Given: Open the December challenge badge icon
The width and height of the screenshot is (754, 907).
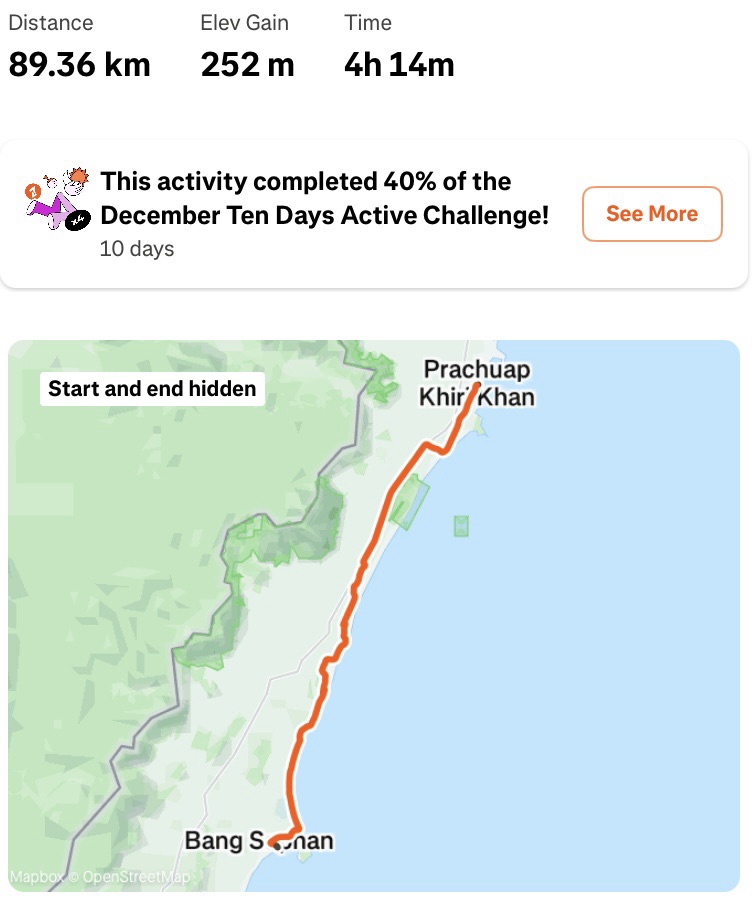Looking at the screenshot, I should [57, 200].
